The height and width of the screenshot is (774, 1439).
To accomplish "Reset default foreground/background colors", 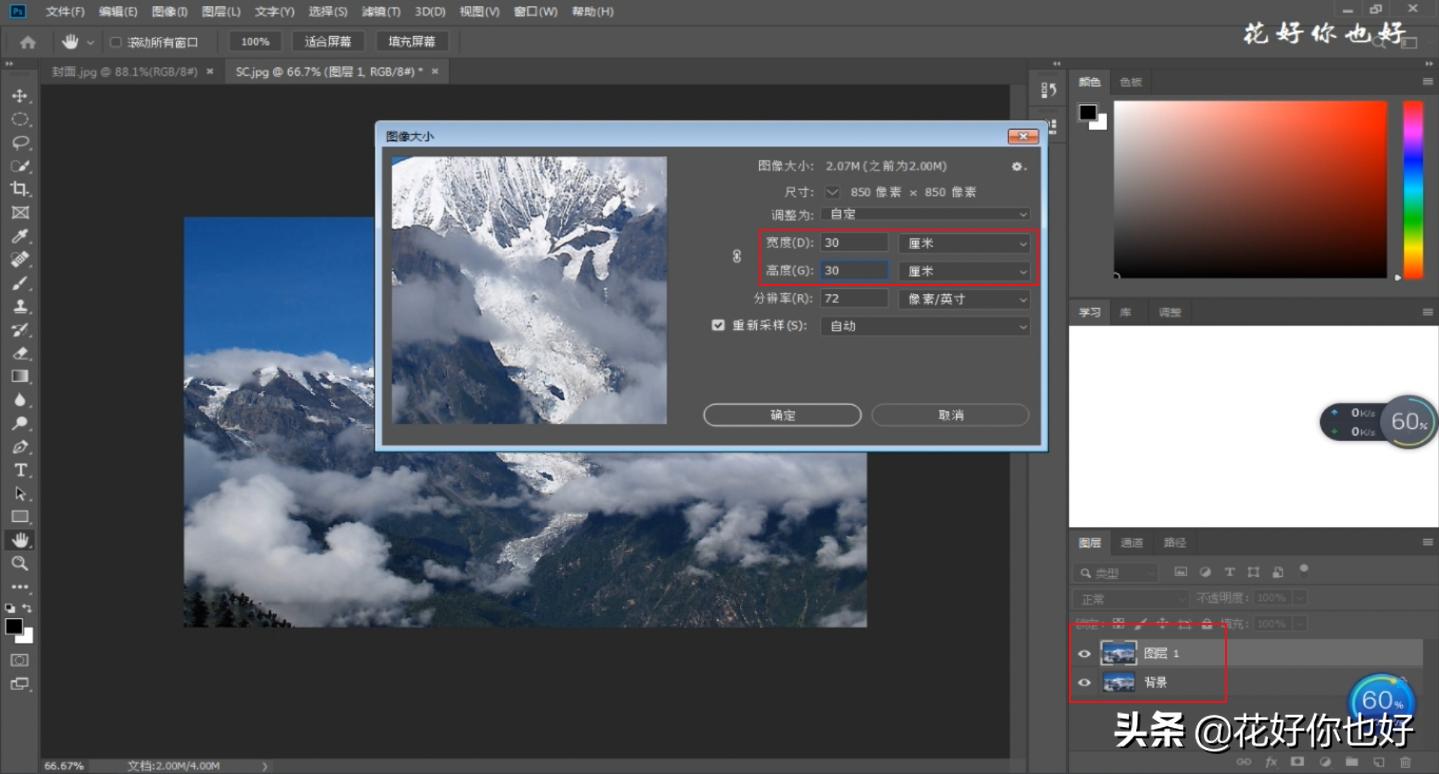I will (x=10, y=608).
